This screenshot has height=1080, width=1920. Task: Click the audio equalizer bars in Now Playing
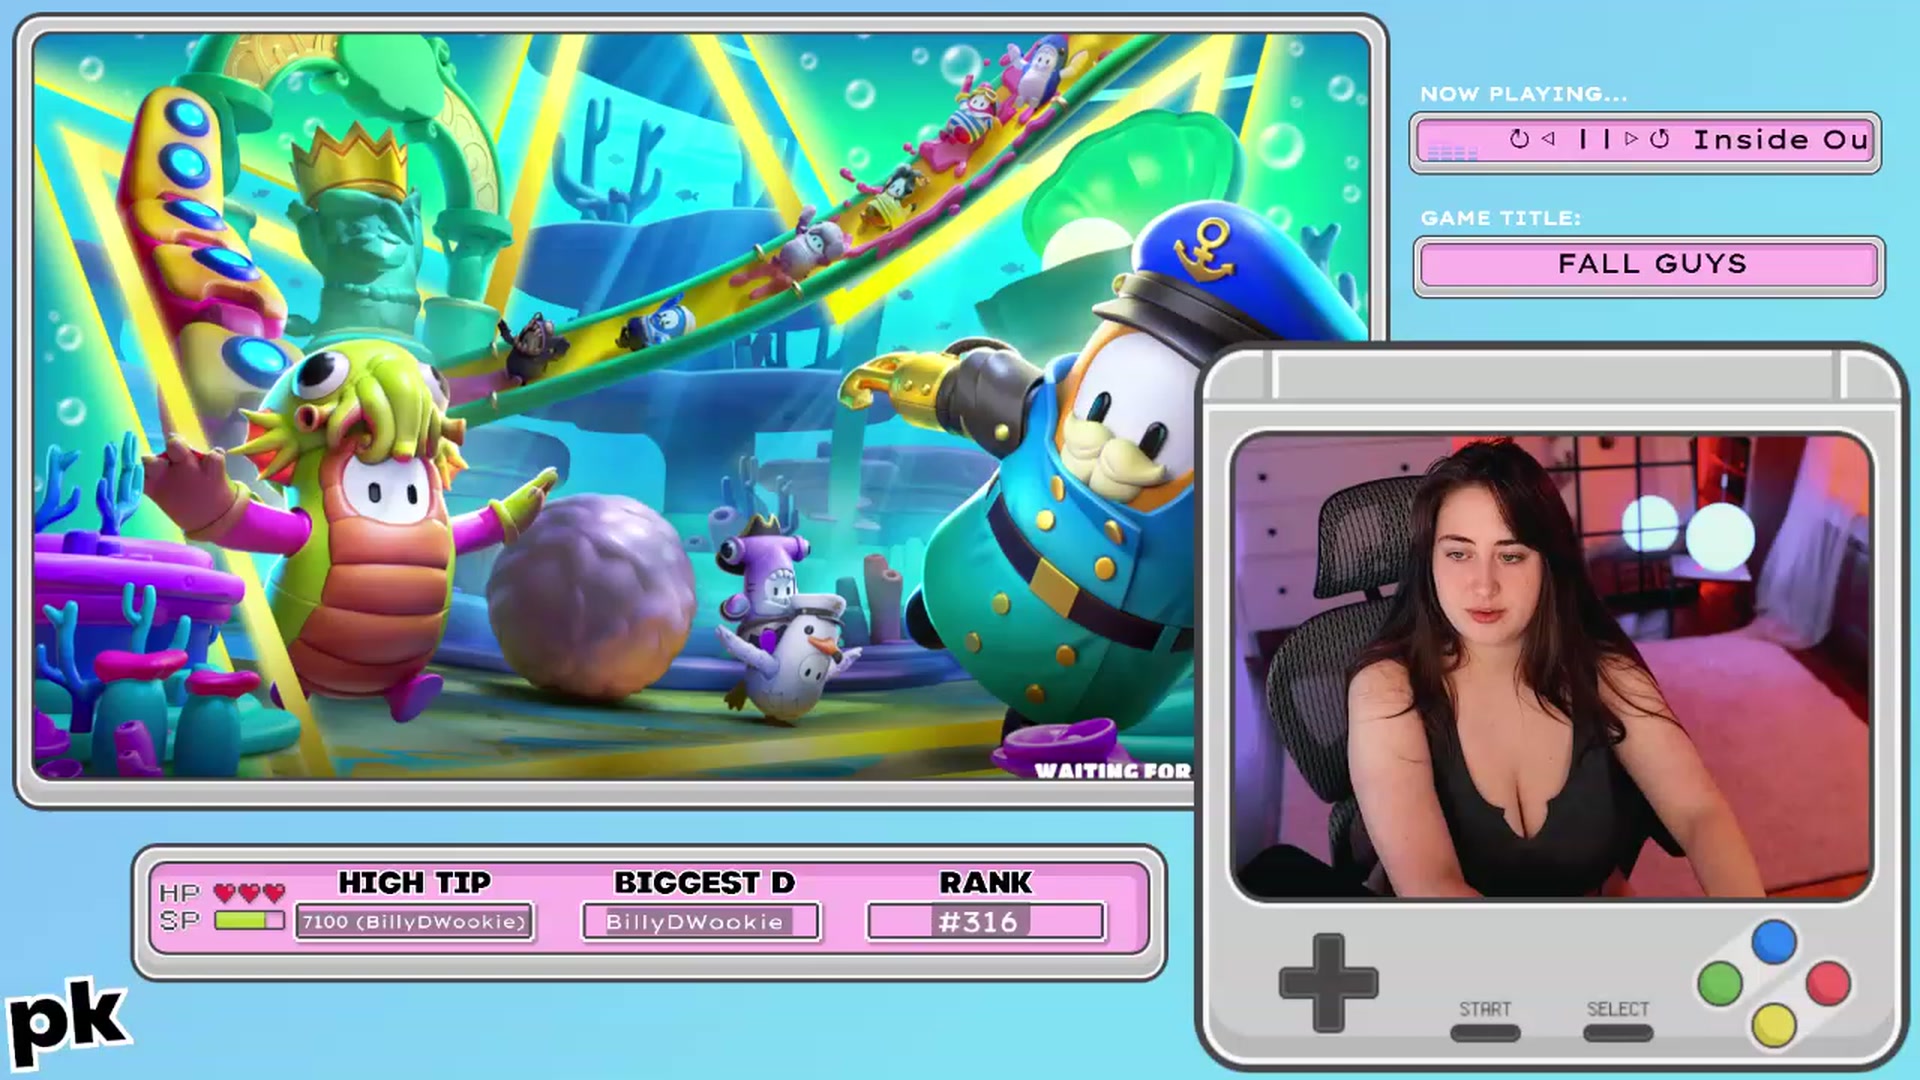pyautogui.click(x=1452, y=153)
